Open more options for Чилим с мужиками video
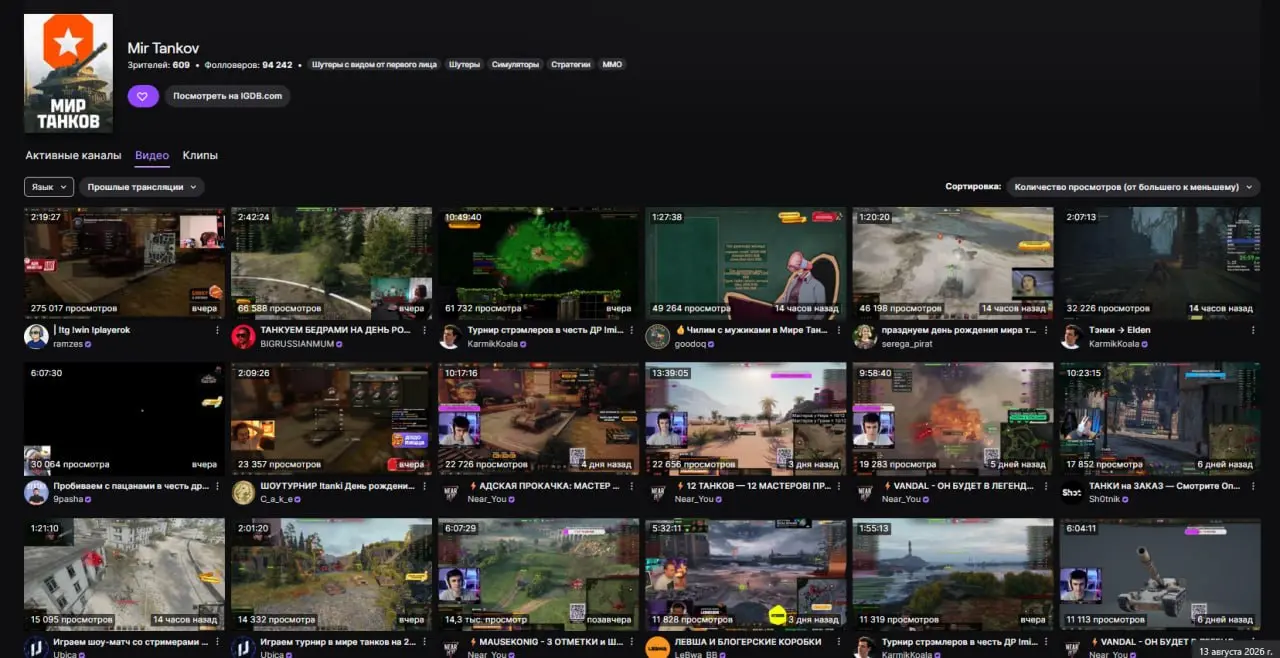Image resolution: width=1280 pixels, height=658 pixels. point(838,330)
